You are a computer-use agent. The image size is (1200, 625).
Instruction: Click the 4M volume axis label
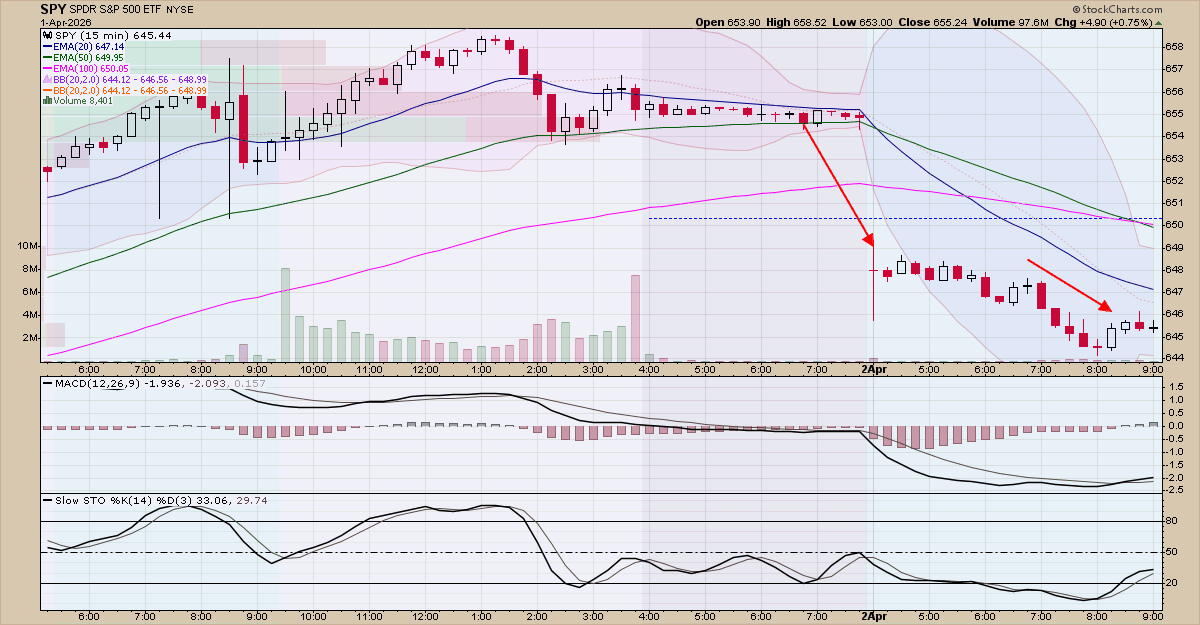pyautogui.click(x=30, y=315)
